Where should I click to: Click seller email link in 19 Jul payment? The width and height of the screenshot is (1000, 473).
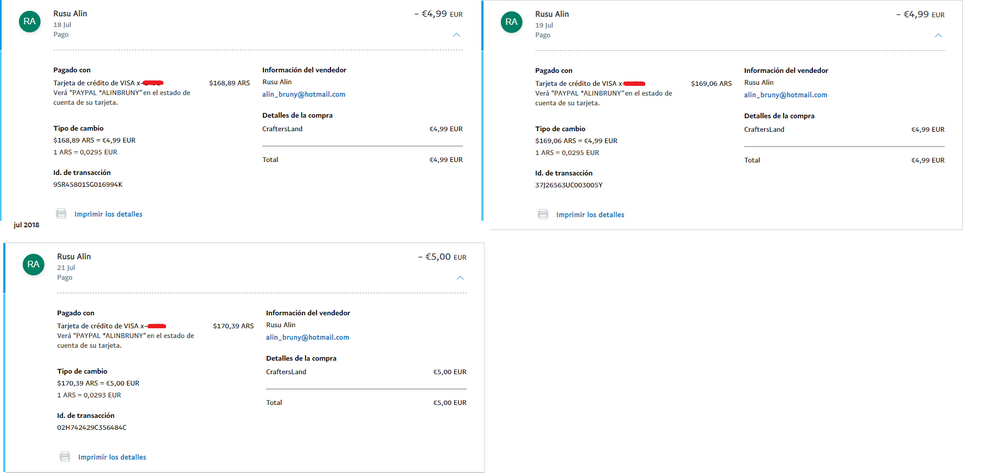[x=785, y=94]
